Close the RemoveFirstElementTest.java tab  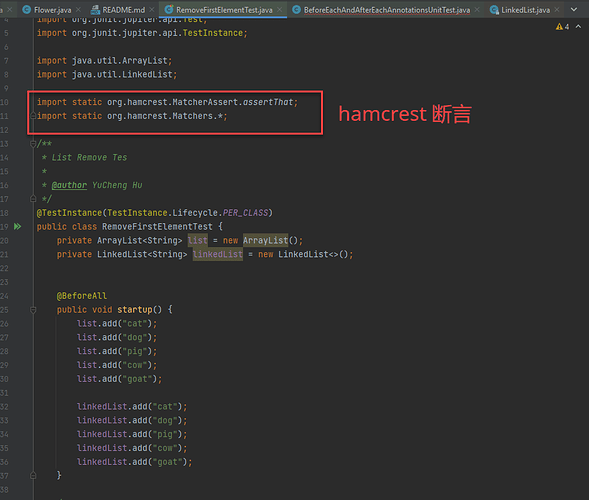pos(279,9)
